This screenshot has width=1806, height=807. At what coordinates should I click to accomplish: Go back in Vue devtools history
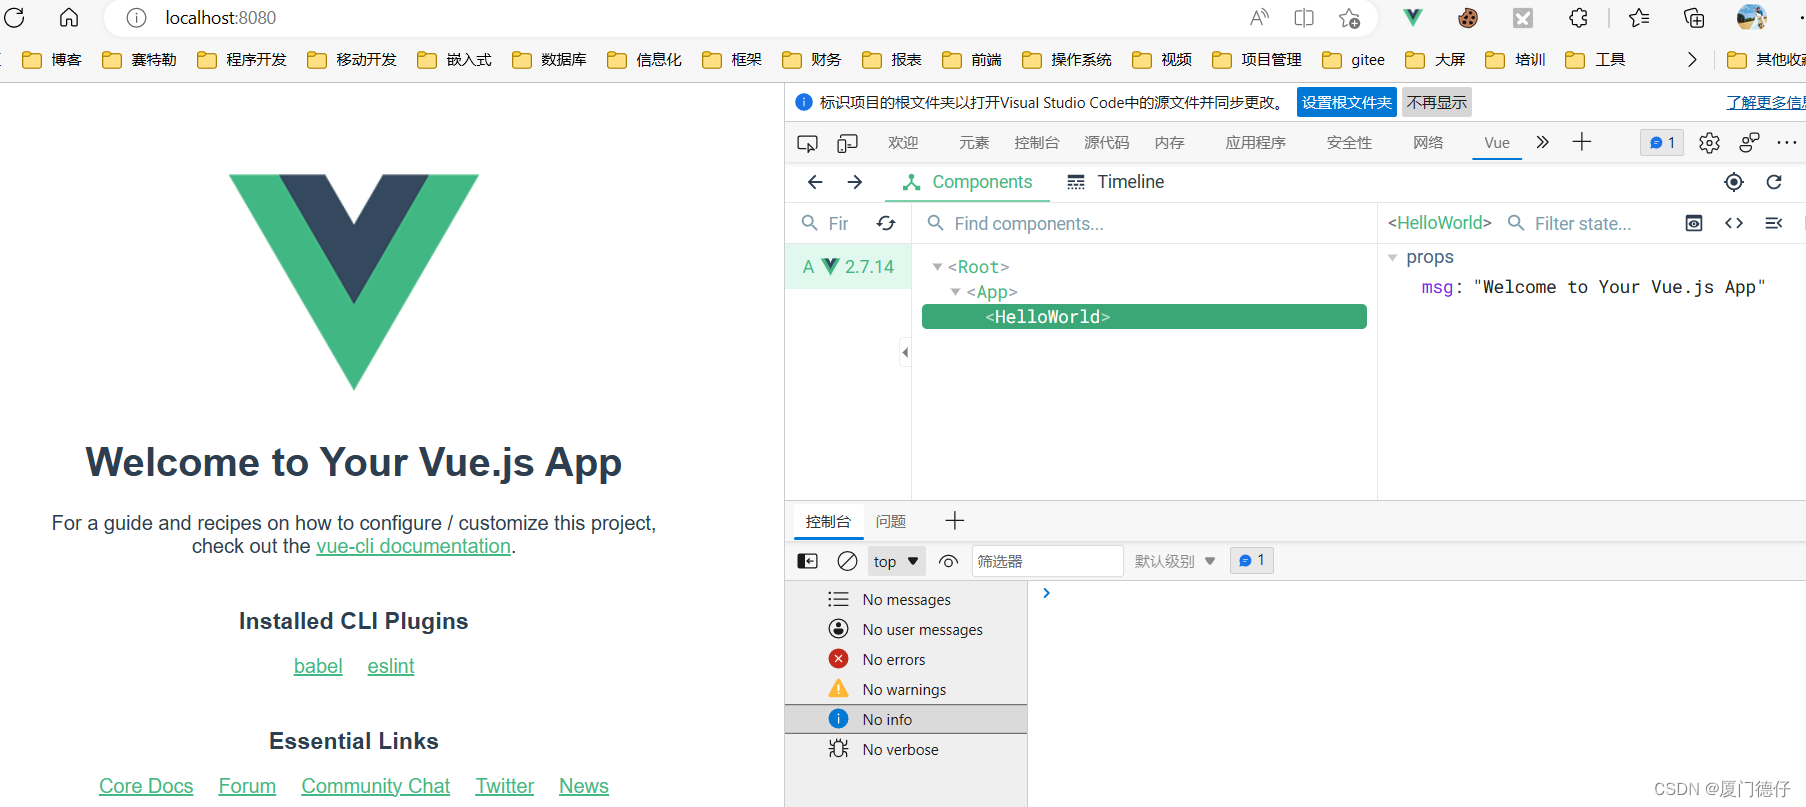[x=815, y=182]
